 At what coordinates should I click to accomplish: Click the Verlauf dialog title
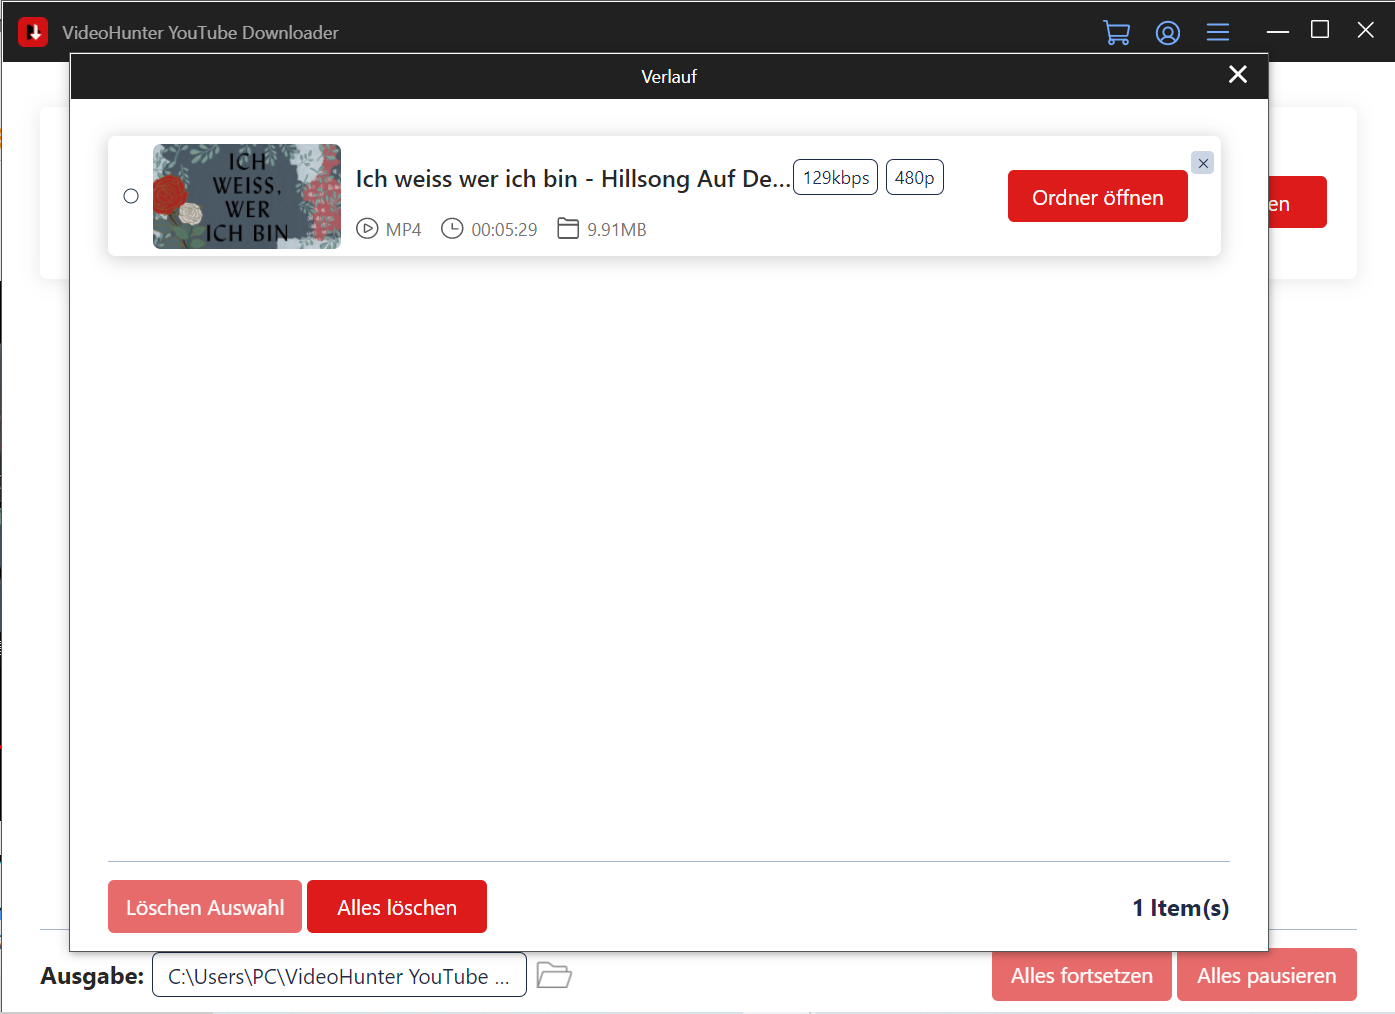click(669, 76)
